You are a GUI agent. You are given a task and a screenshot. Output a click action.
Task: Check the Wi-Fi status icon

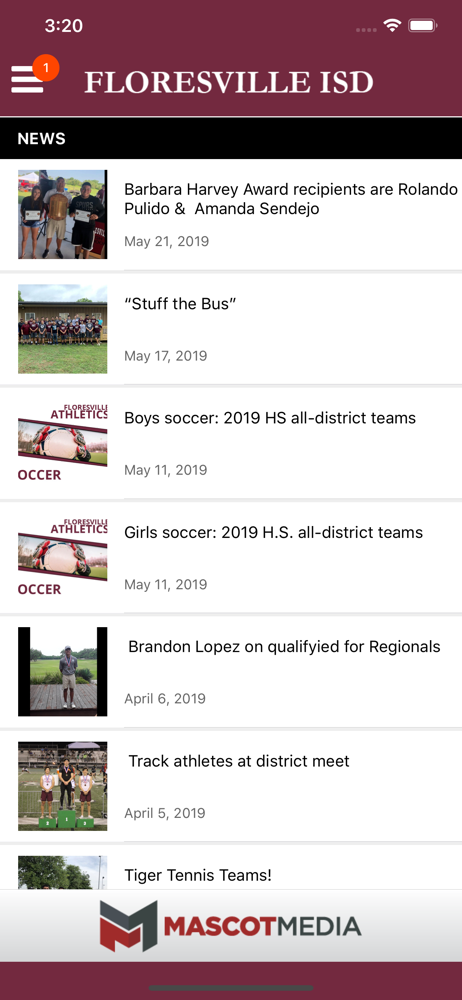[x=392, y=26]
